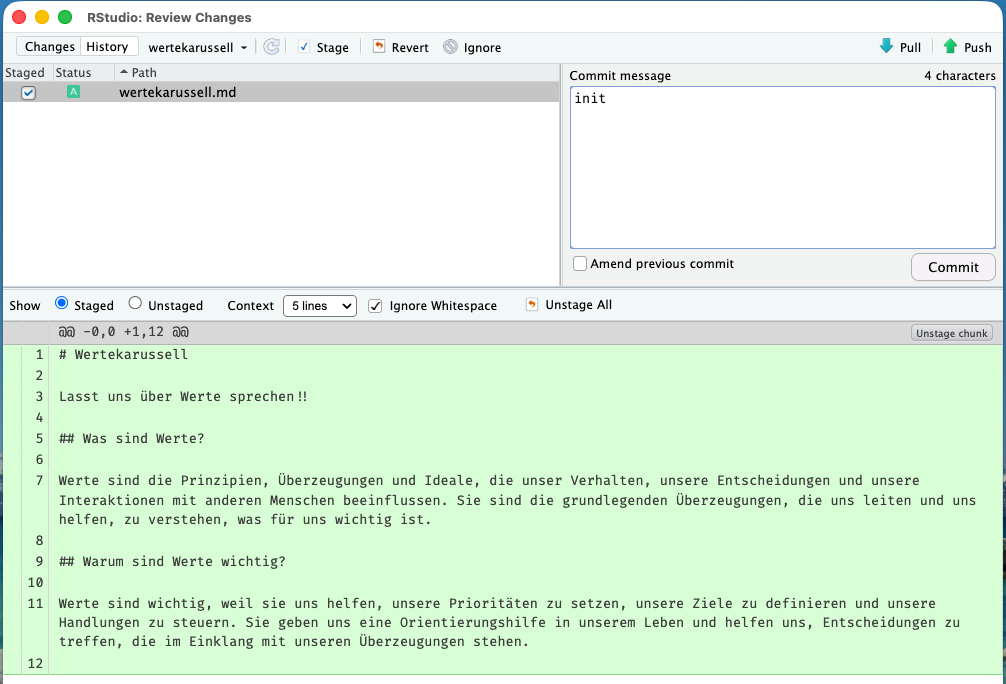Image resolution: width=1006 pixels, height=684 pixels.
Task: Click the Revert icon in toolbar
Action: (379, 47)
